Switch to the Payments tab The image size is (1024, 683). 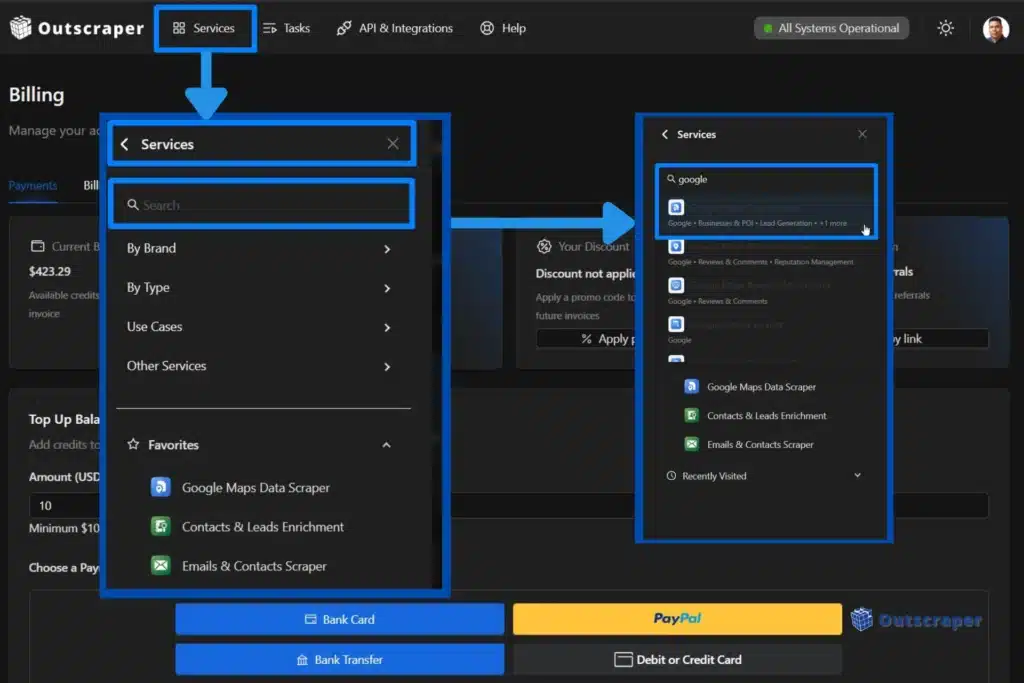(x=33, y=185)
